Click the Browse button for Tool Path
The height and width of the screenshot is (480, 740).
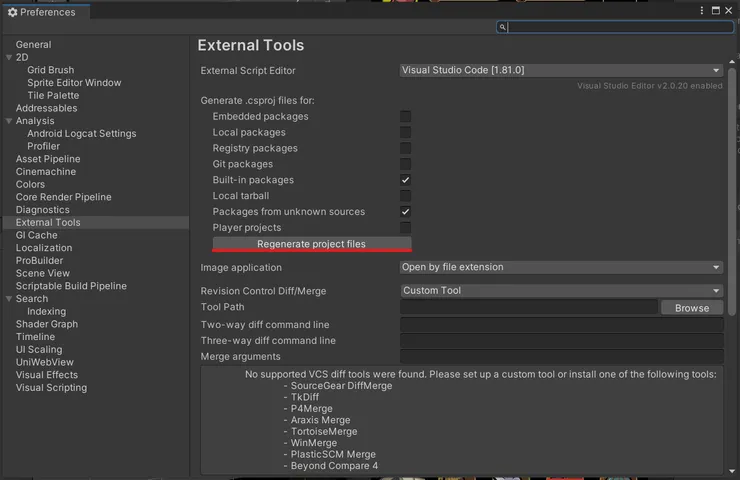pyautogui.click(x=691, y=308)
